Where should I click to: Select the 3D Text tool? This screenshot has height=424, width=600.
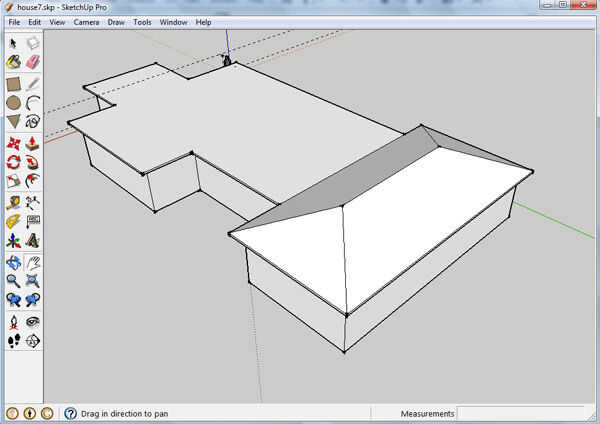(x=33, y=241)
